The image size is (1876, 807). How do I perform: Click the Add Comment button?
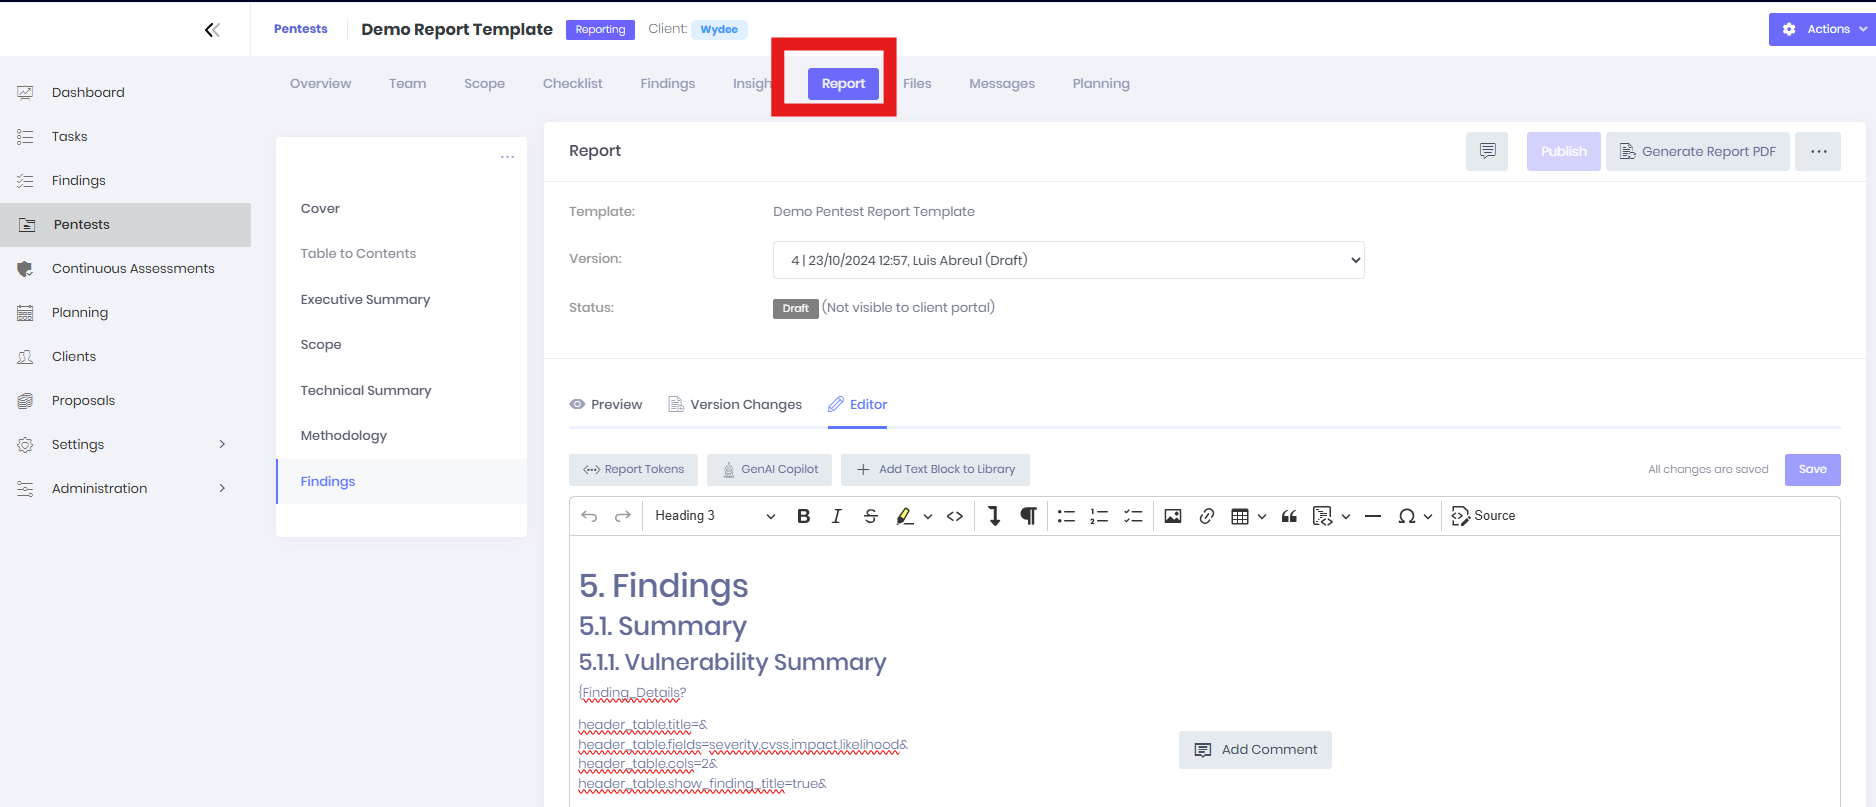pyautogui.click(x=1255, y=750)
